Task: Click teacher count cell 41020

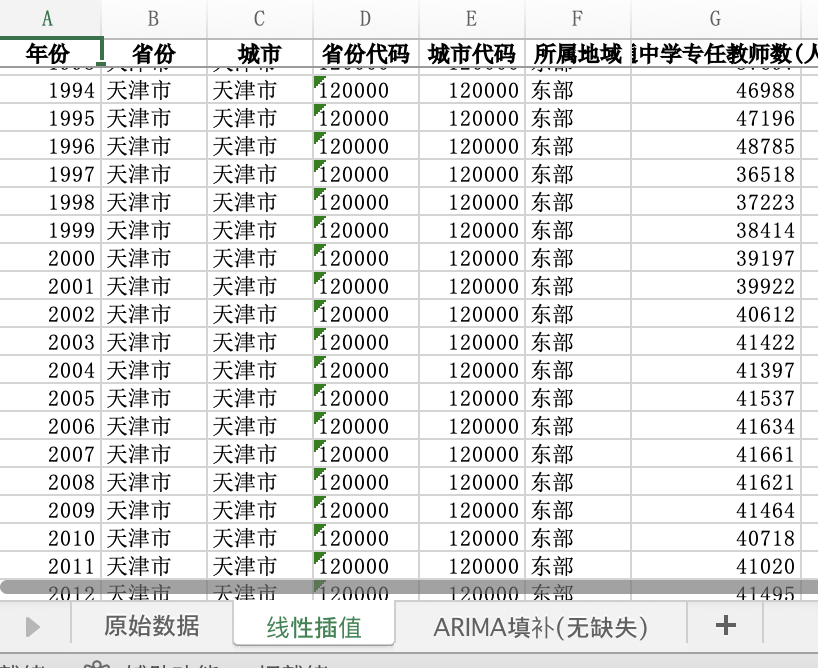Action: (x=716, y=566)
